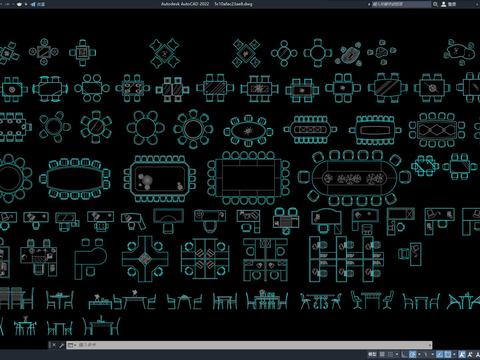This screenshot has height=360, width=480.
Task: Click the user sign-in account icon
Action: click(444, 4)
